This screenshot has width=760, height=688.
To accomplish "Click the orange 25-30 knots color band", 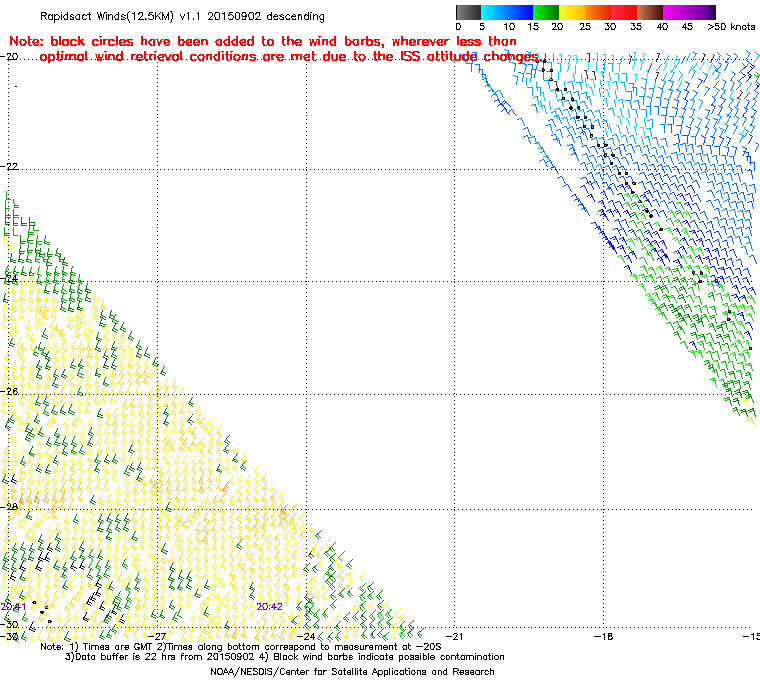I will point(598,12).
